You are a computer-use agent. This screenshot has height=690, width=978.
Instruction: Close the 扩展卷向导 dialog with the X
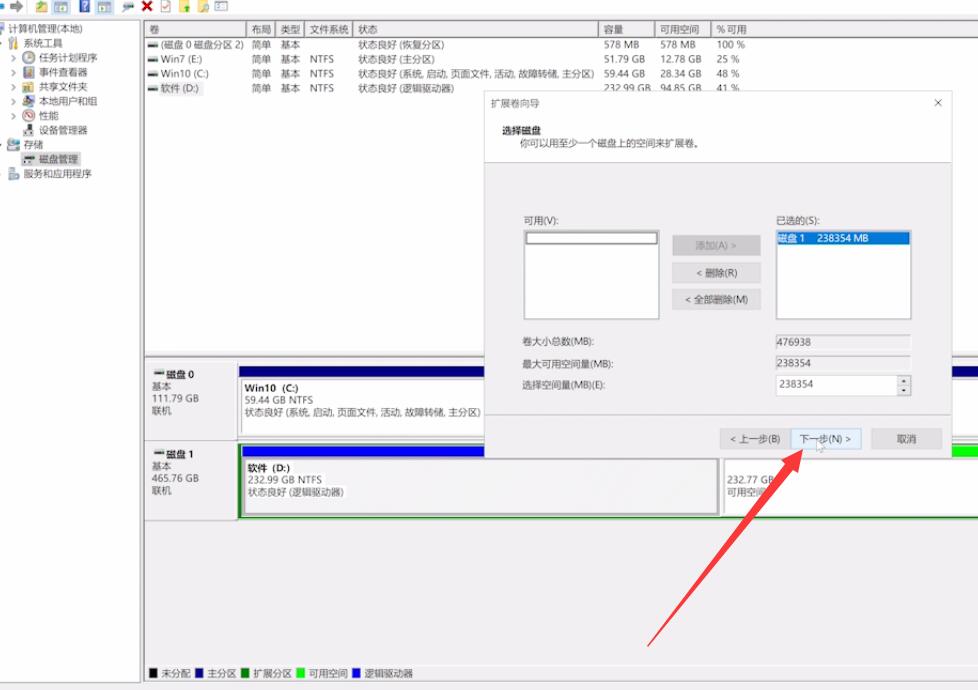tap(938, 103)
